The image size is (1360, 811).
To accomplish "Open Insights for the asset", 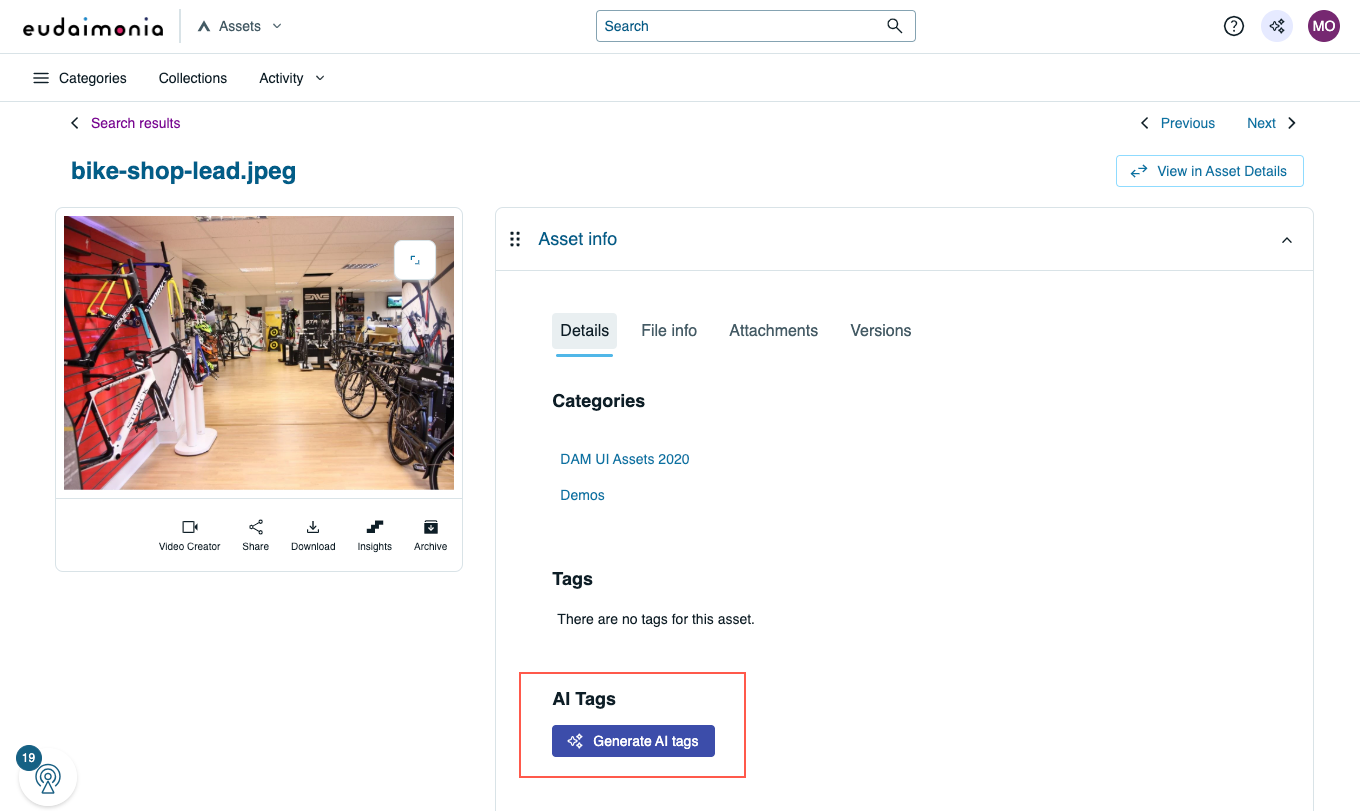I will pyautogui.click(x=375, y=535).
